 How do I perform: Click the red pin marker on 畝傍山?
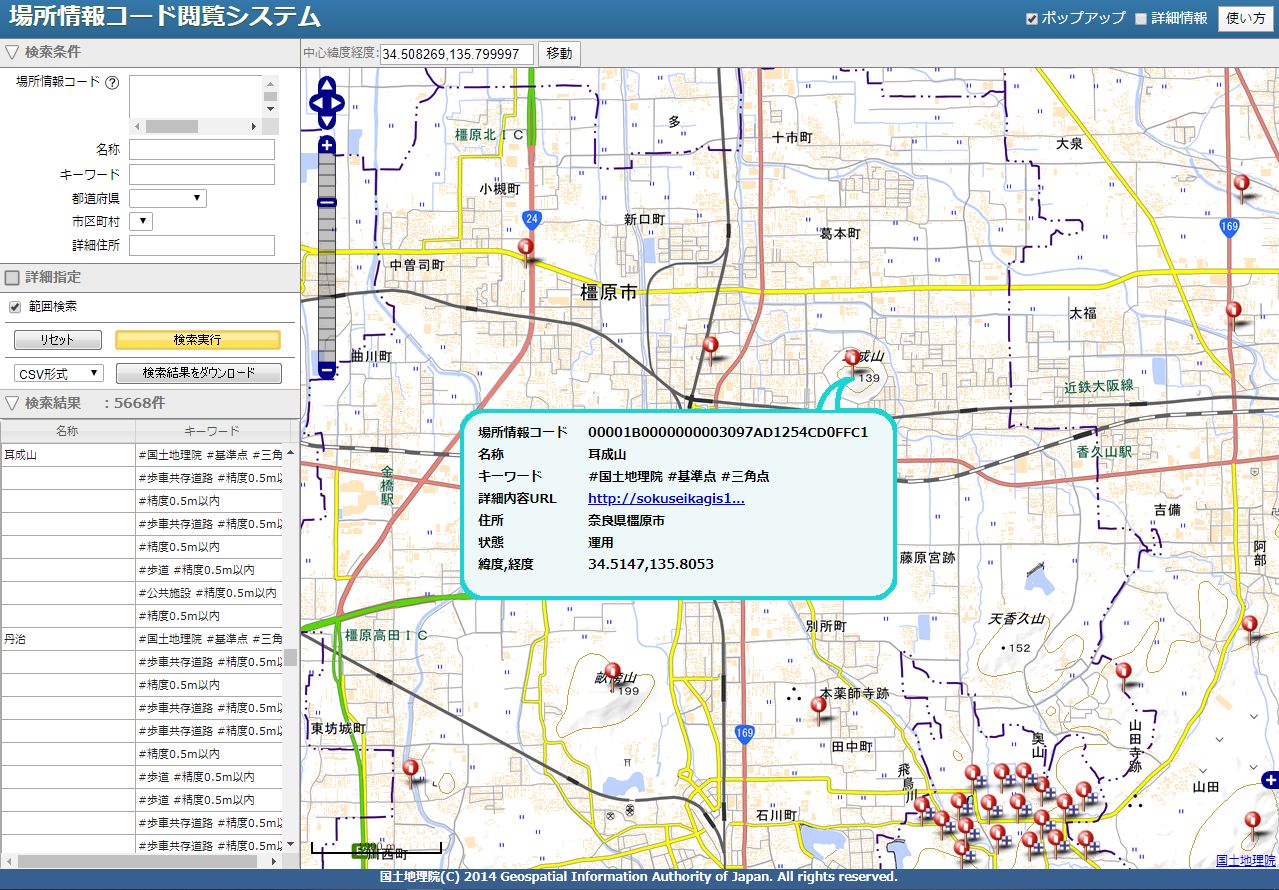612,672
